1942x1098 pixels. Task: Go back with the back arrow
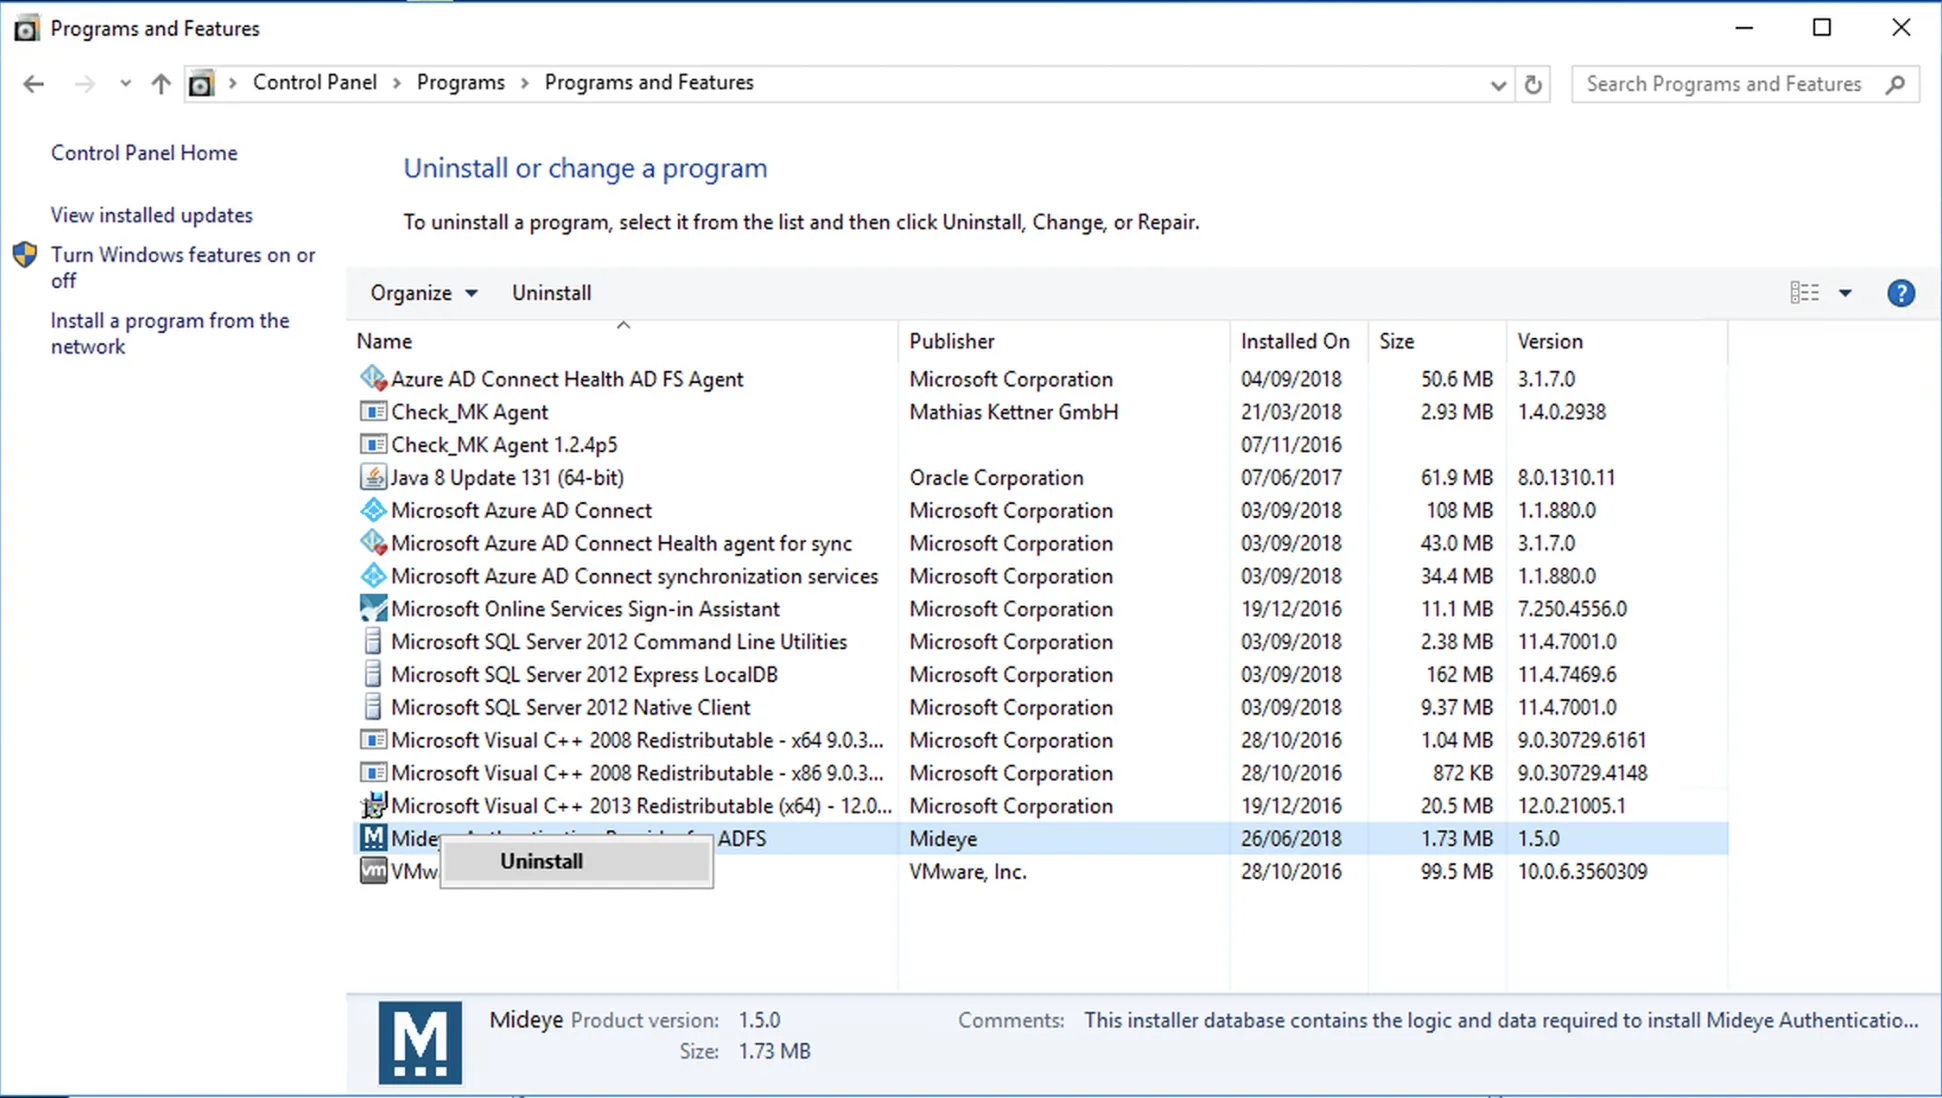pyautogui.click(x=34, y=83)
